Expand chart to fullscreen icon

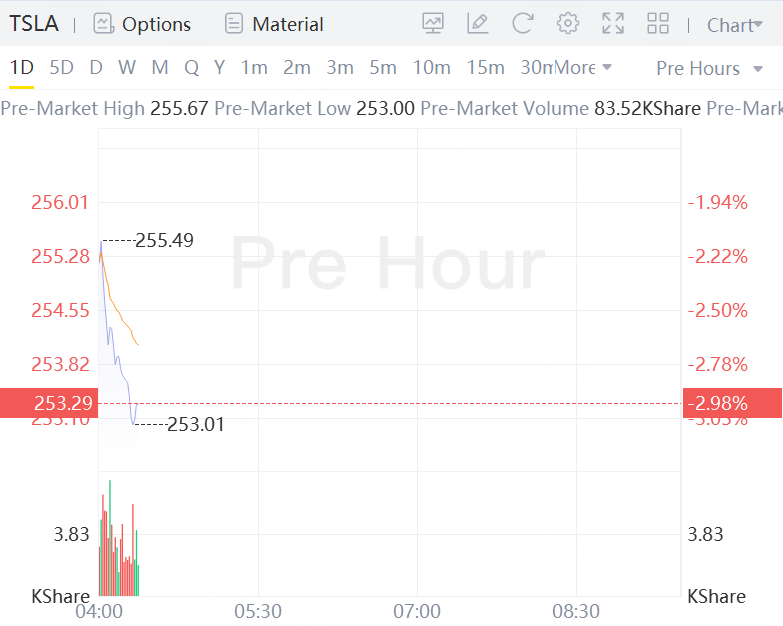613,24
